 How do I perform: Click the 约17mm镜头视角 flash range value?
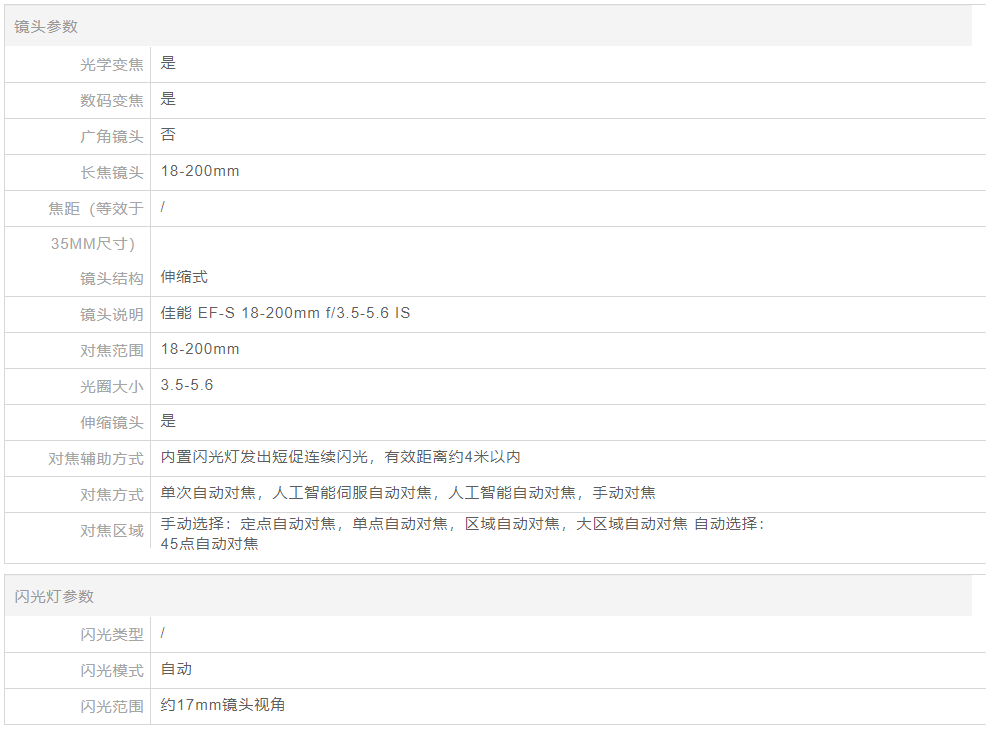(x=223, y=705)
